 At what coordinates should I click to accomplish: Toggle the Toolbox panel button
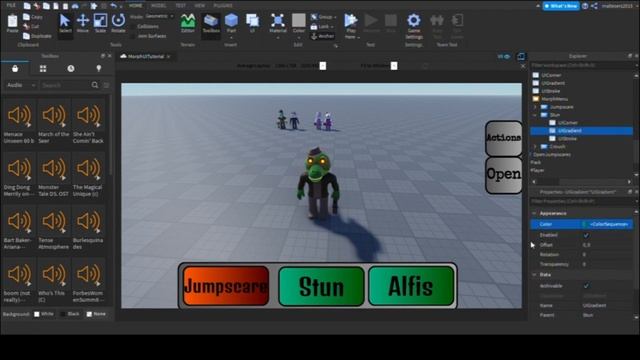pyautogui.click(x=211, y=23)
